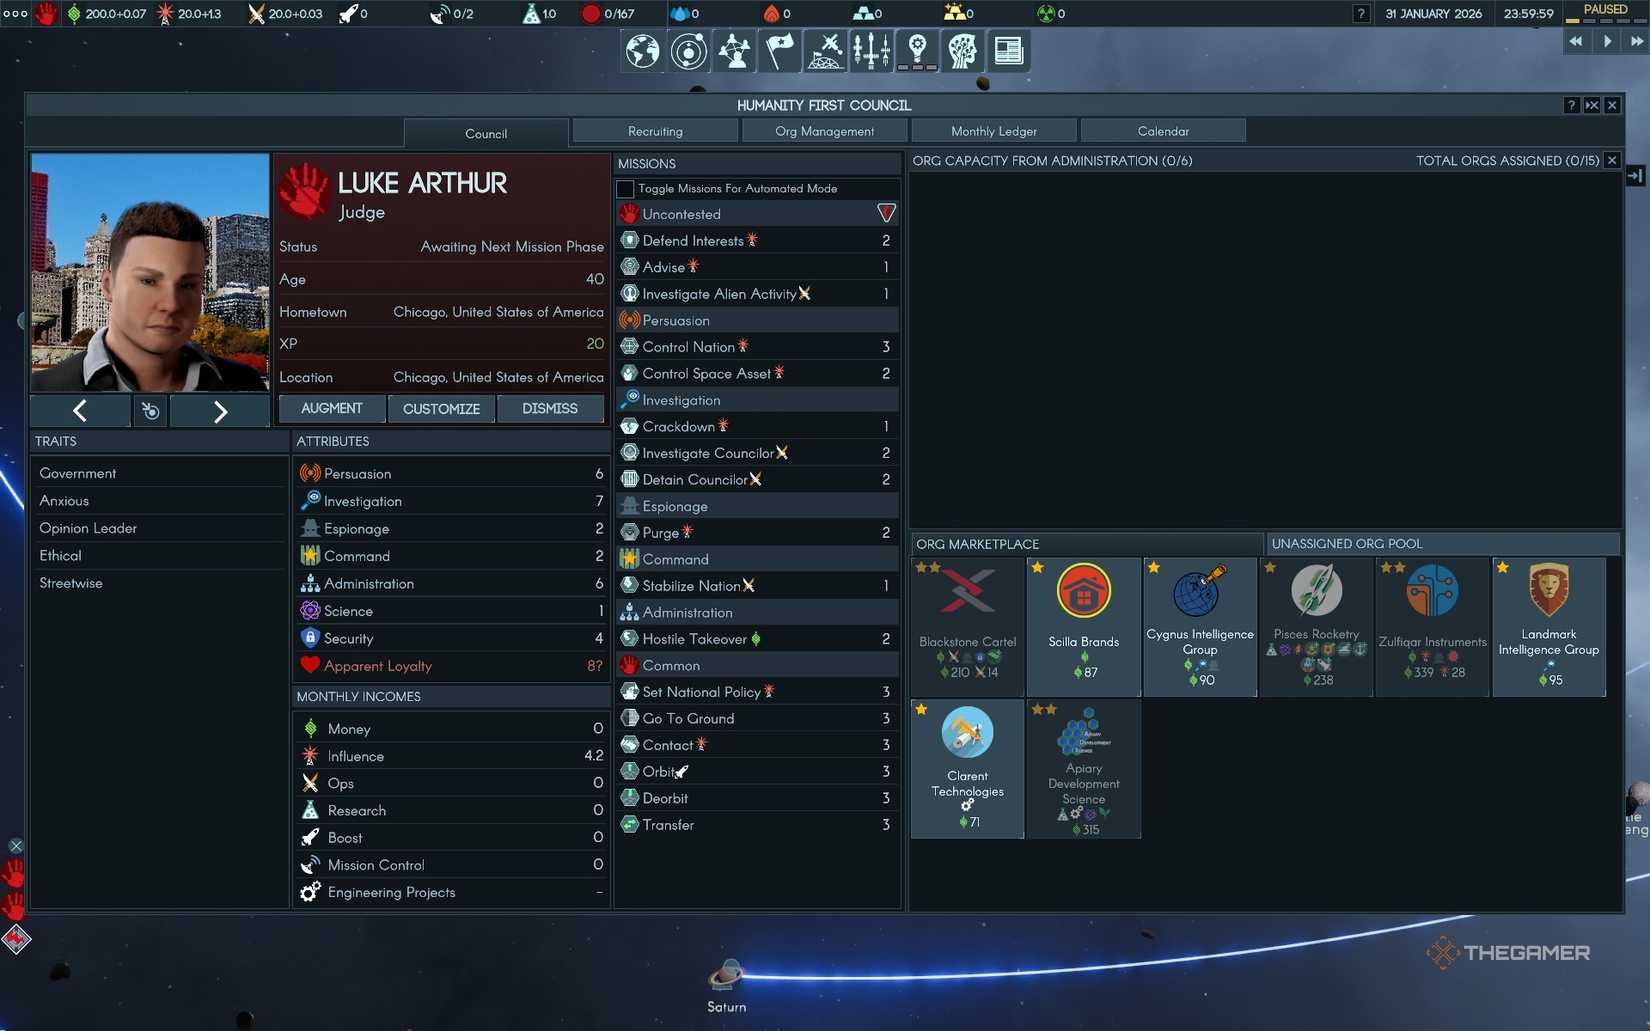Show next councilor with right chevron
Viewport: 1650px width, 1031px height.
pyautogui.click(x=220, y=410)
